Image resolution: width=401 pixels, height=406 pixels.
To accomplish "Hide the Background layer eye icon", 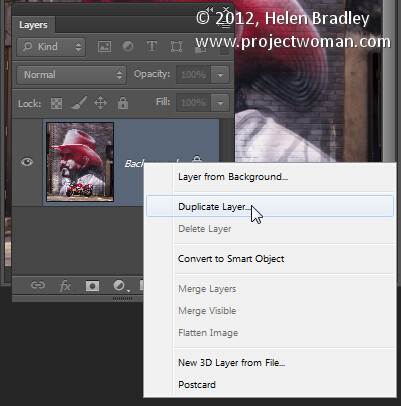I will 27,162.
